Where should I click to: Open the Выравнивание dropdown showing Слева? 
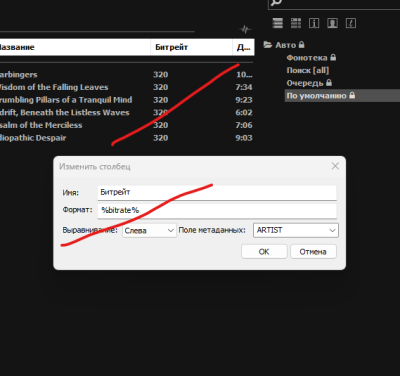click(149, 230)
